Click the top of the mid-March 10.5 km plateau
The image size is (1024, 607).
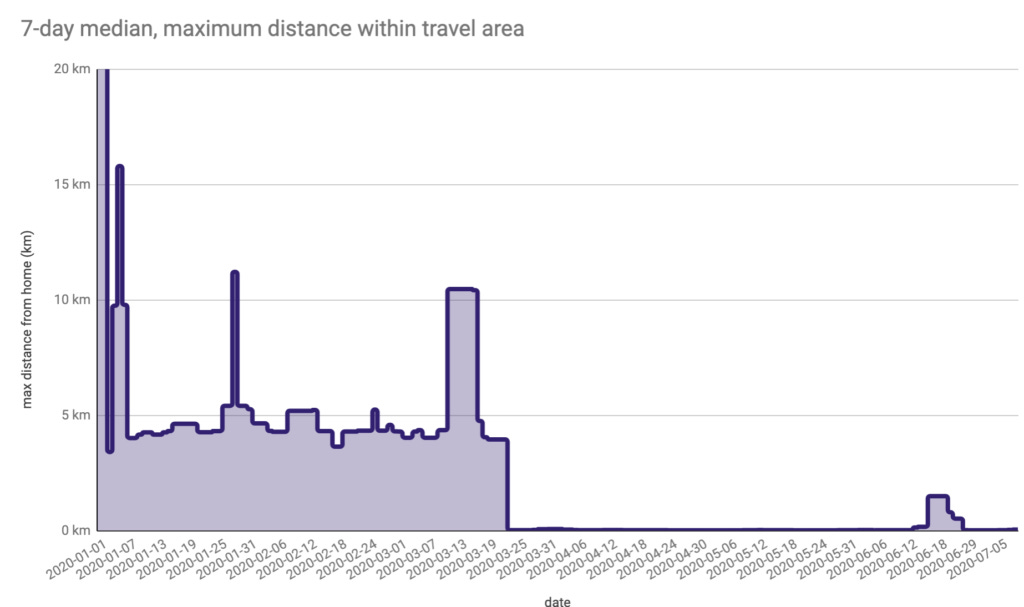462,289
